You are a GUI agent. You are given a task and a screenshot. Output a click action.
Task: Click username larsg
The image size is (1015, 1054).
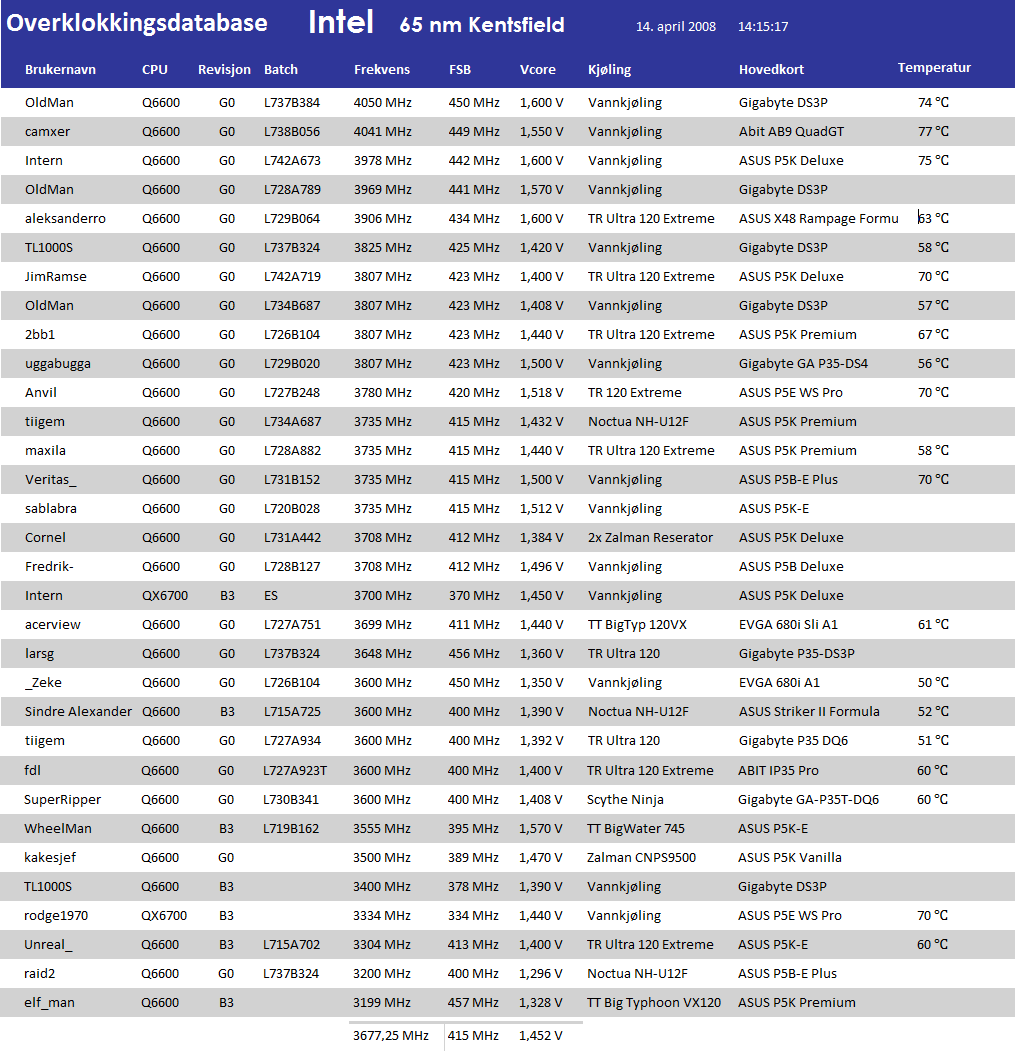coord(39,654)
